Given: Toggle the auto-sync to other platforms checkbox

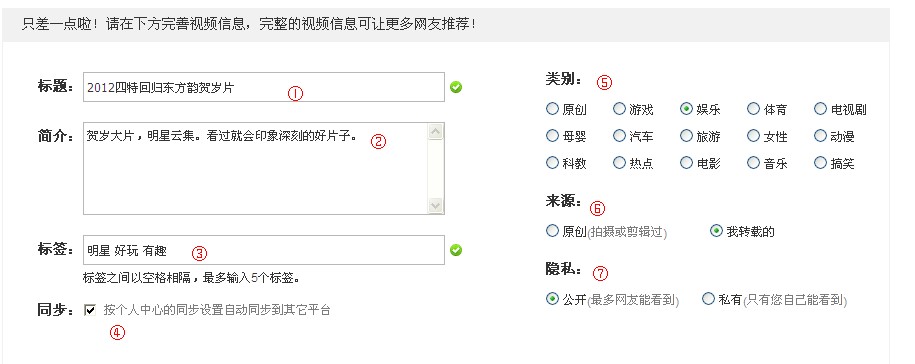Looking at the screenshot, I should 90,310.
